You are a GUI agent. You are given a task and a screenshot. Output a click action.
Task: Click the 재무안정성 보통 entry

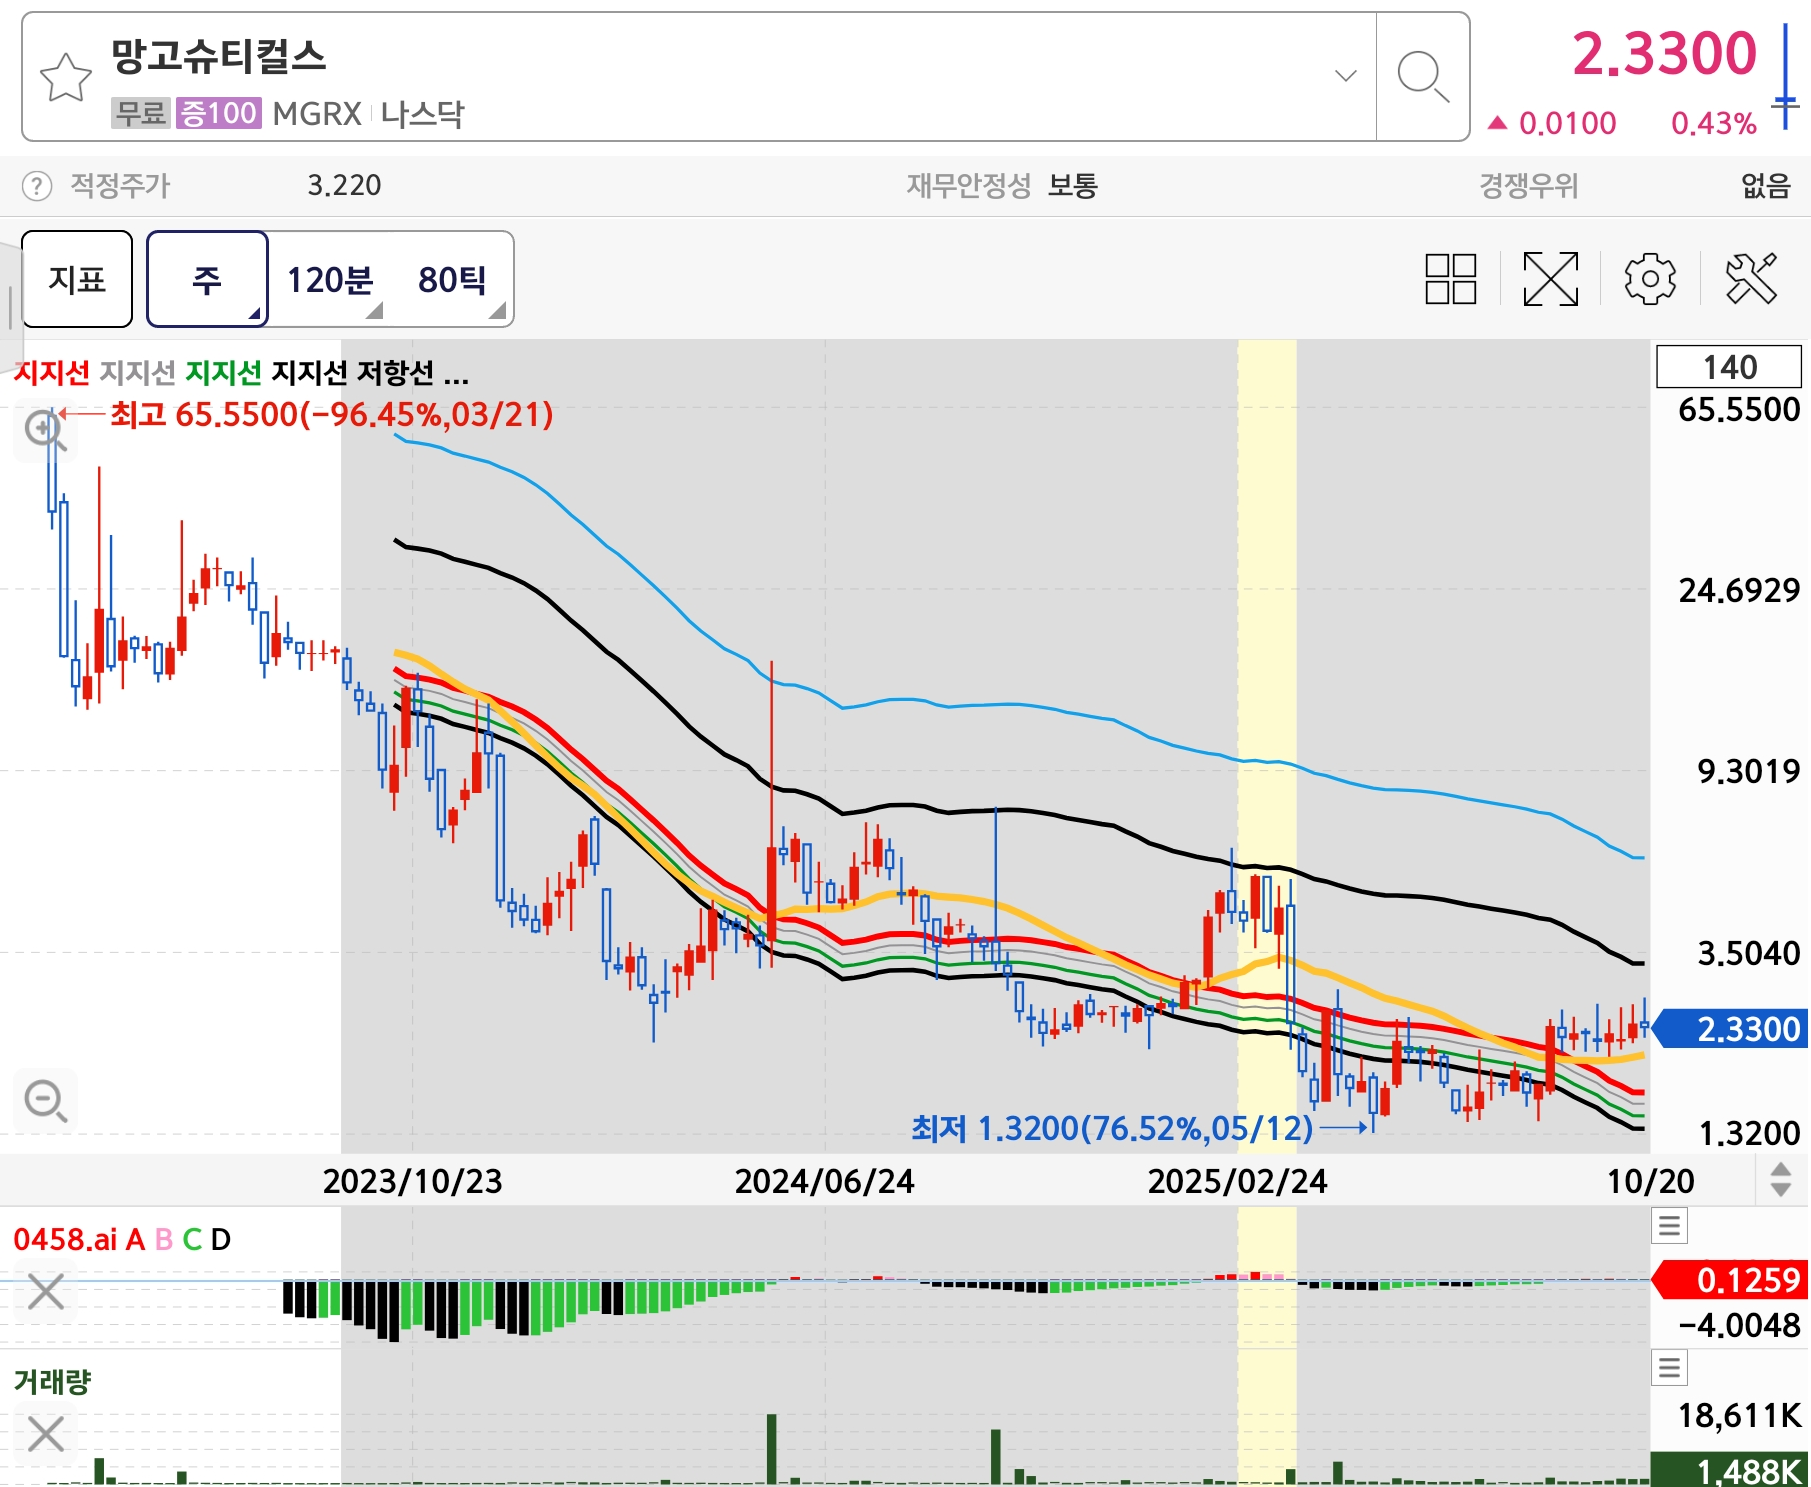pyautogui.click(x=1002, y=186)
